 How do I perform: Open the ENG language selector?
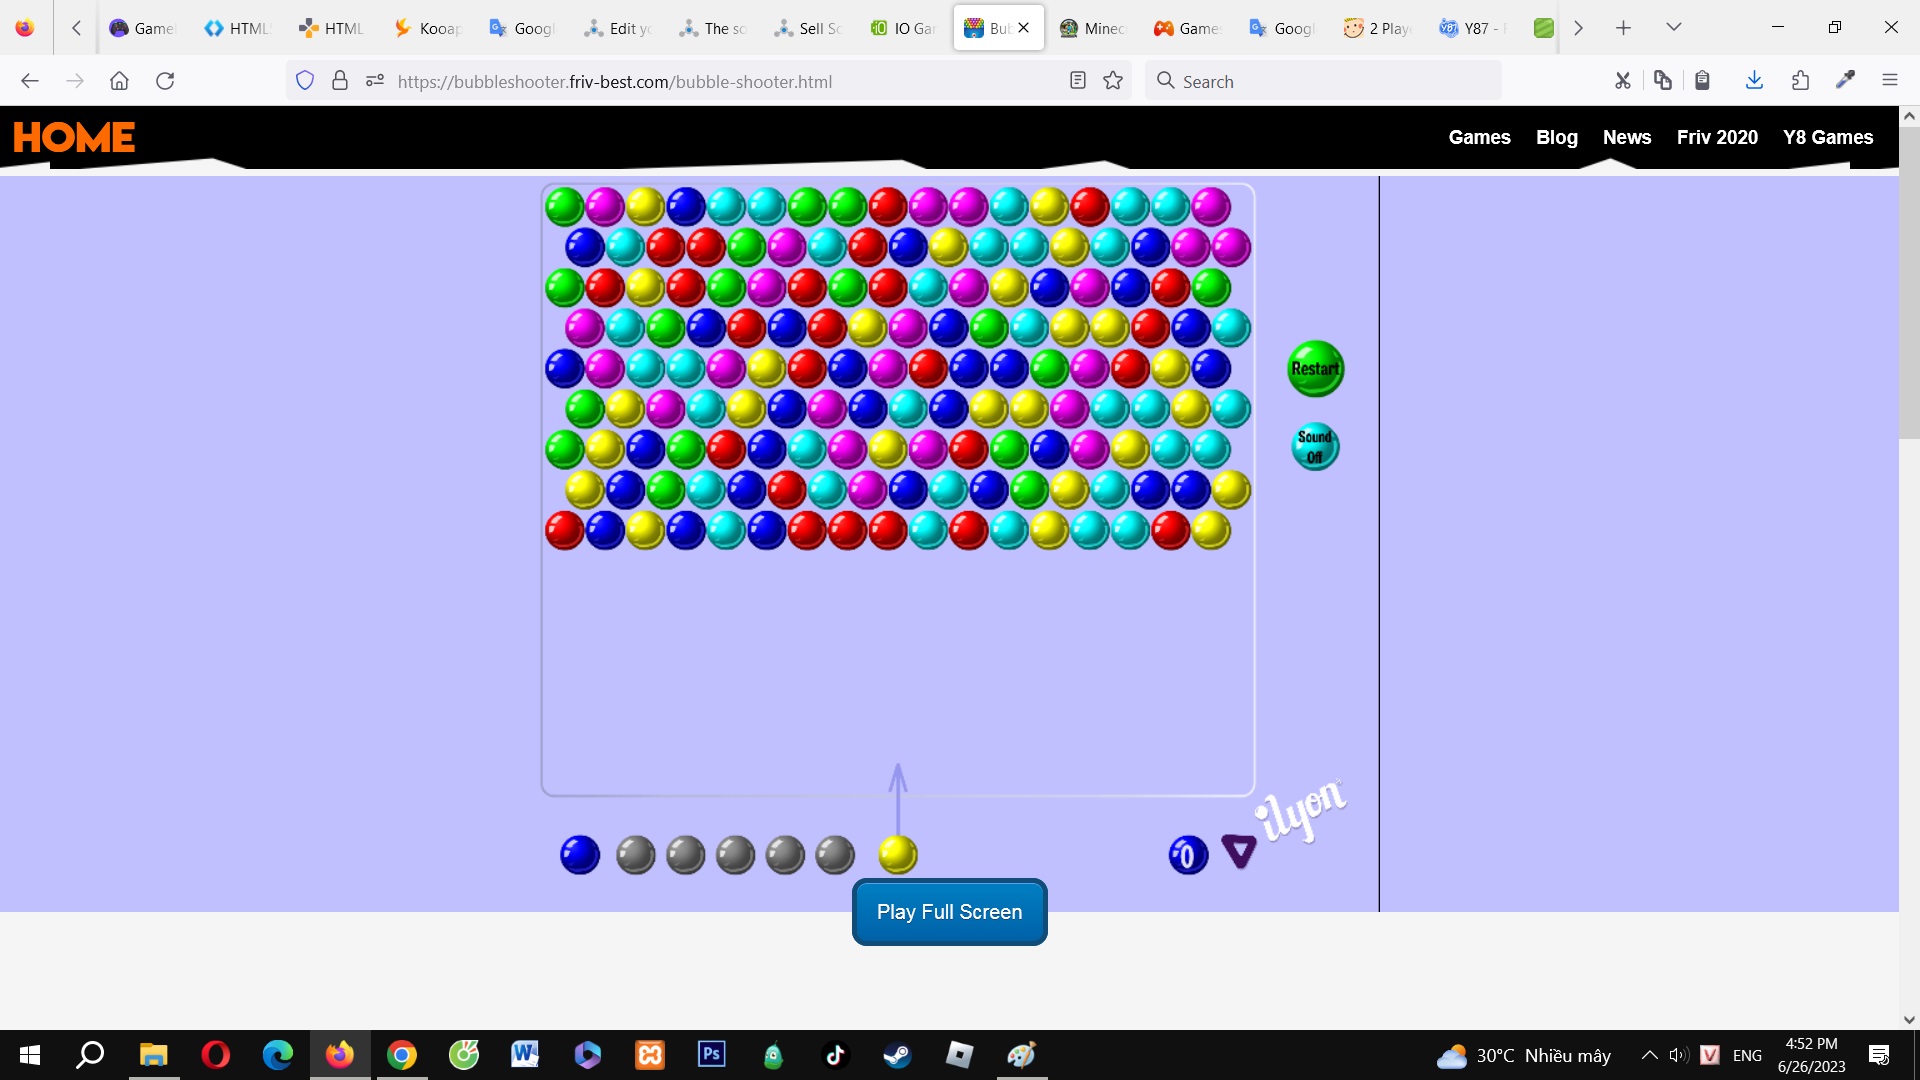point(1746,1055)
